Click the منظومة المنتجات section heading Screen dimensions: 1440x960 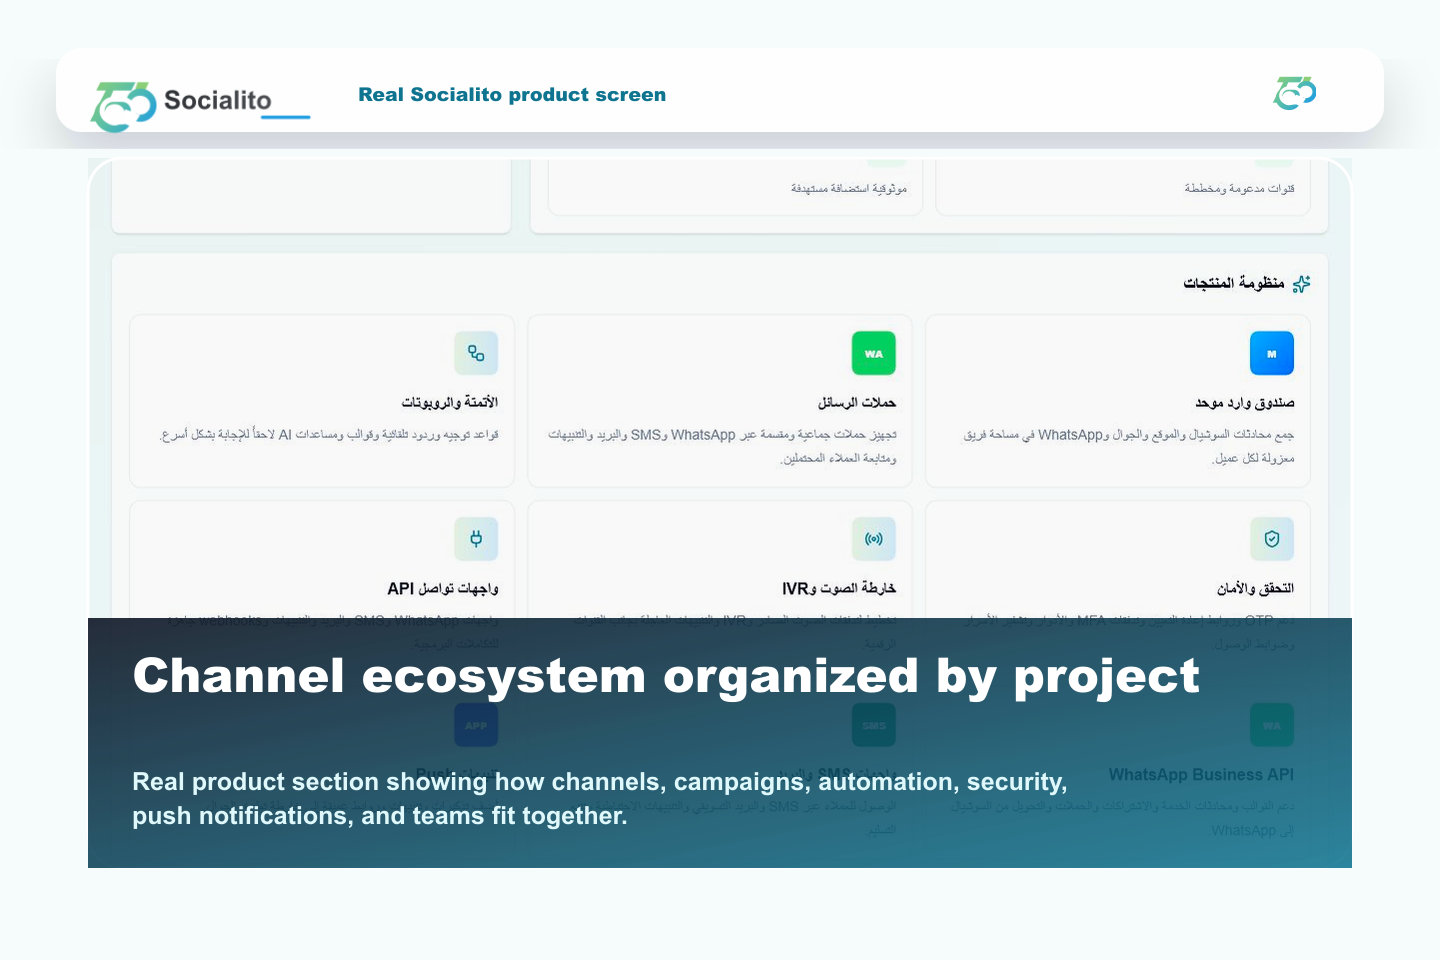click(1234, 283)
